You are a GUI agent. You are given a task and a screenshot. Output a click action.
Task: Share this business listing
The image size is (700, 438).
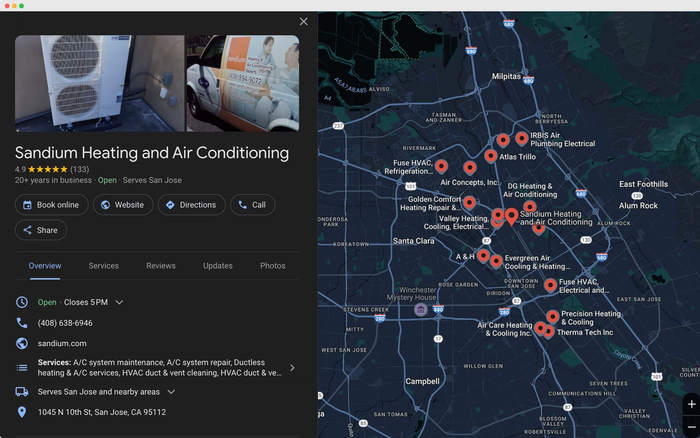[x=41, y=230]
